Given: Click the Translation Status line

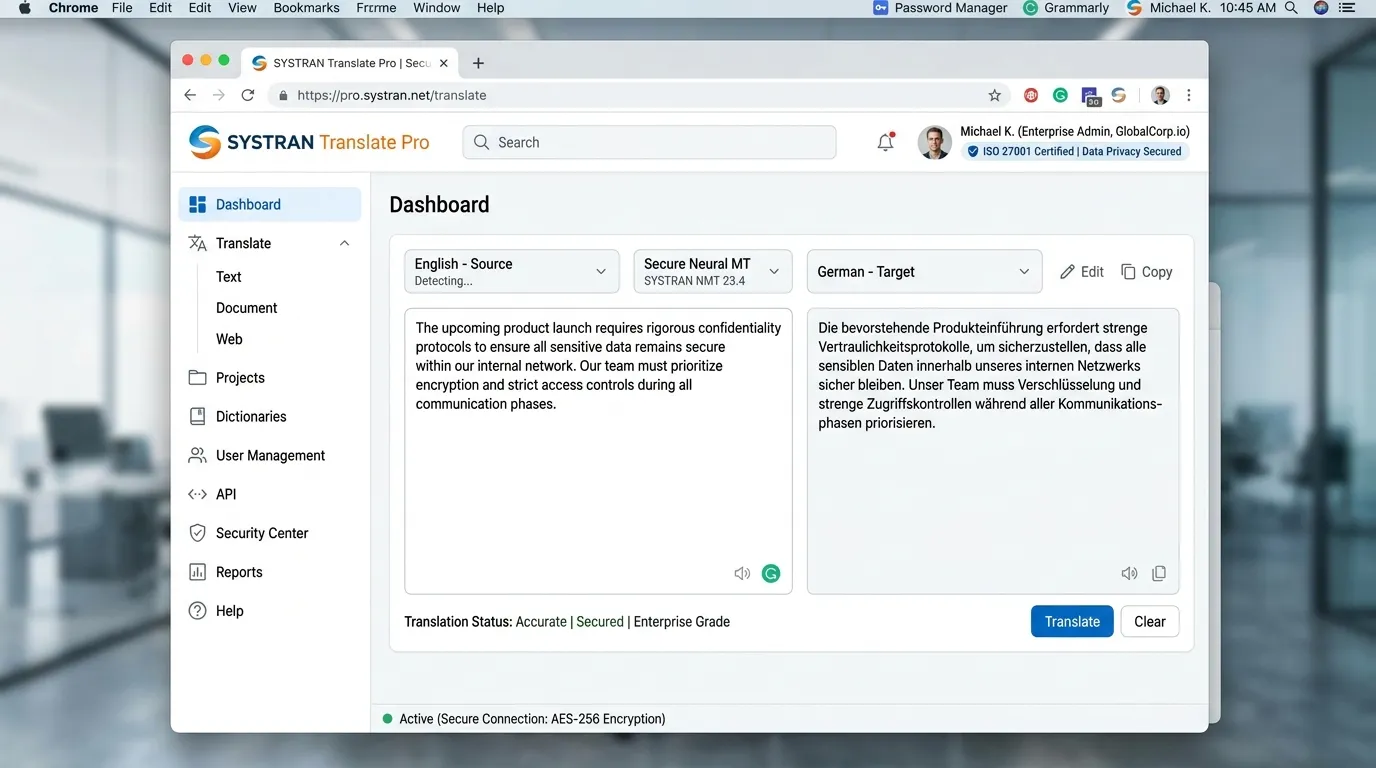Looking at the screenshot, I should point(567,622).
